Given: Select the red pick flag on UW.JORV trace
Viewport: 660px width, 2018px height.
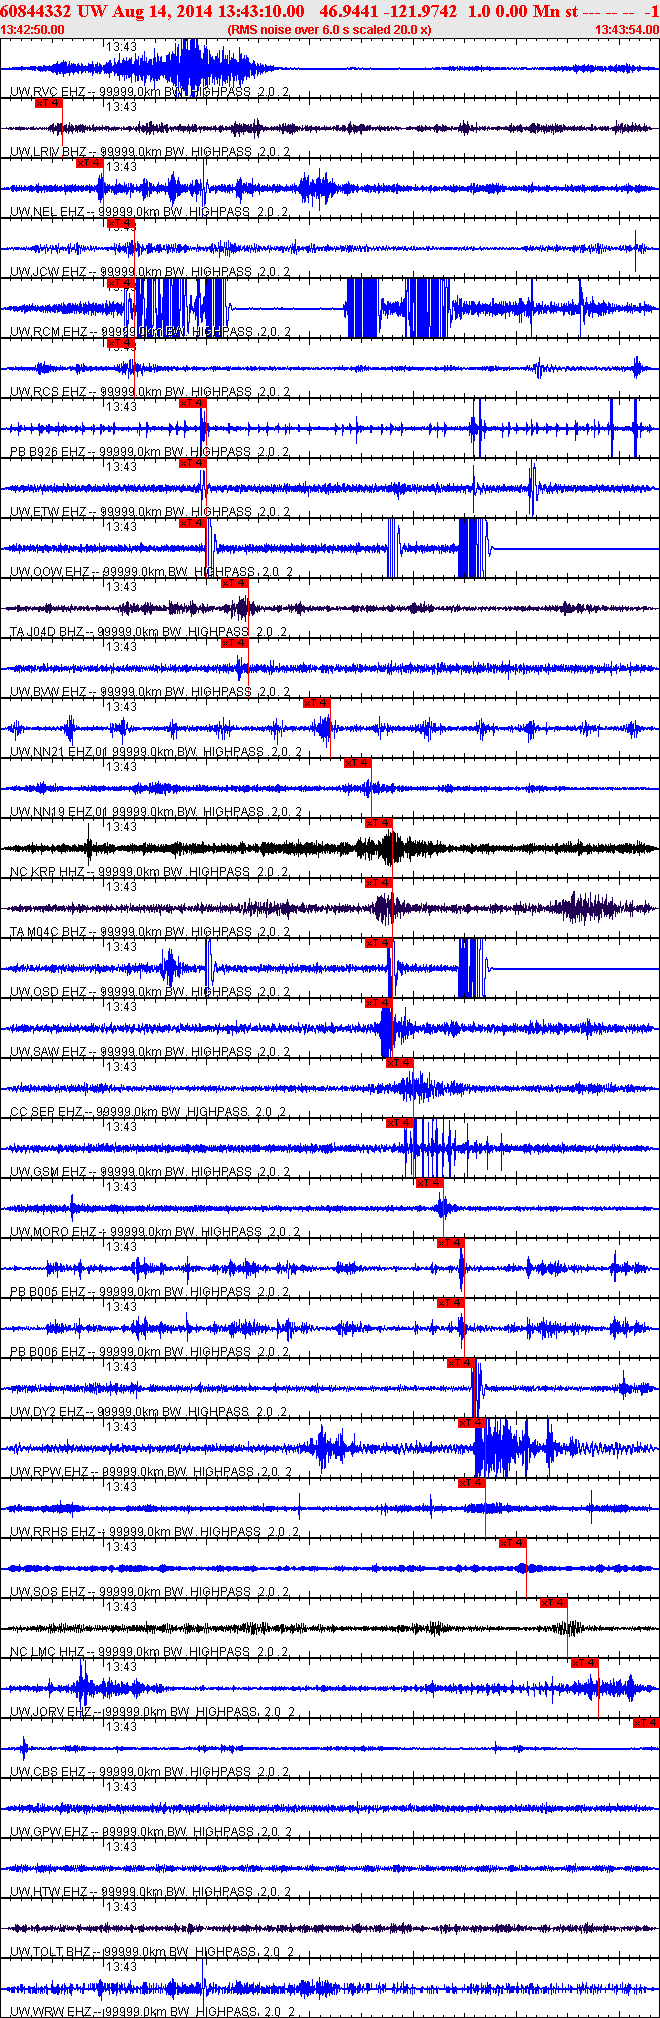Looking at the screenshot, I should coord(585,1663).
